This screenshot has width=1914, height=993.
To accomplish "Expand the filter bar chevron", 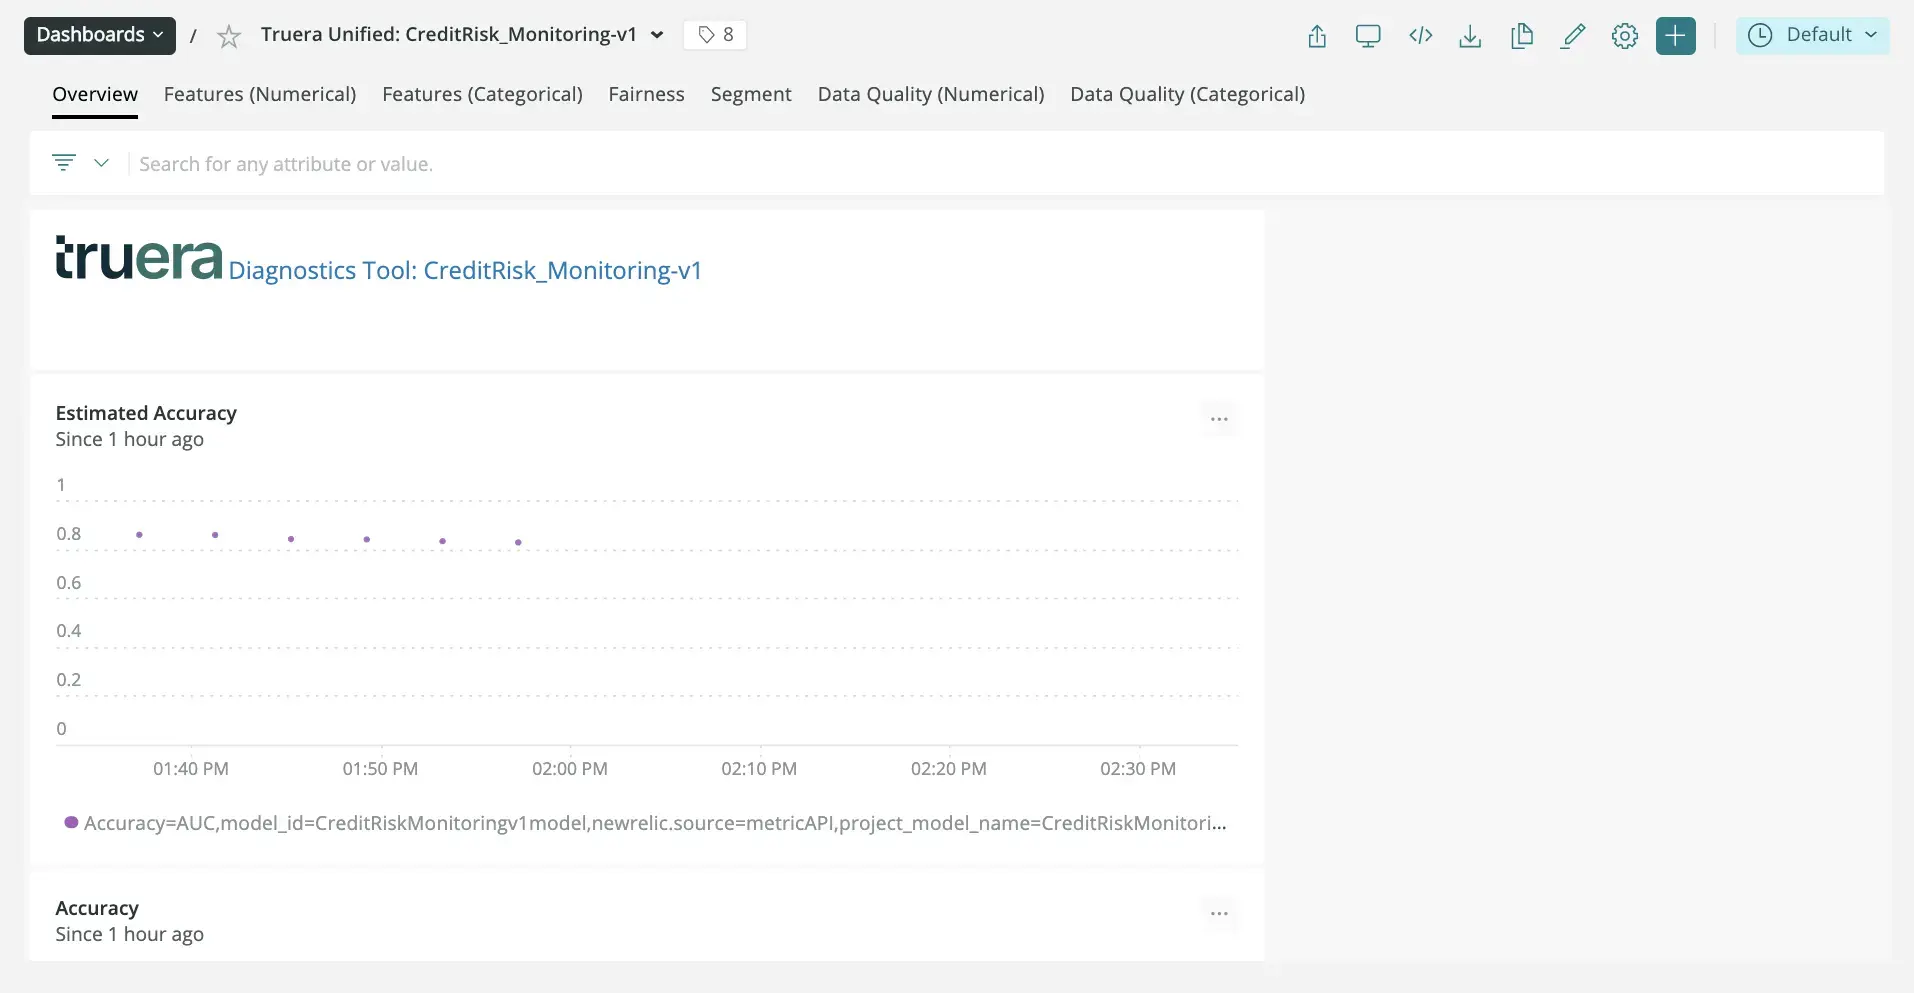I will 101,162.
